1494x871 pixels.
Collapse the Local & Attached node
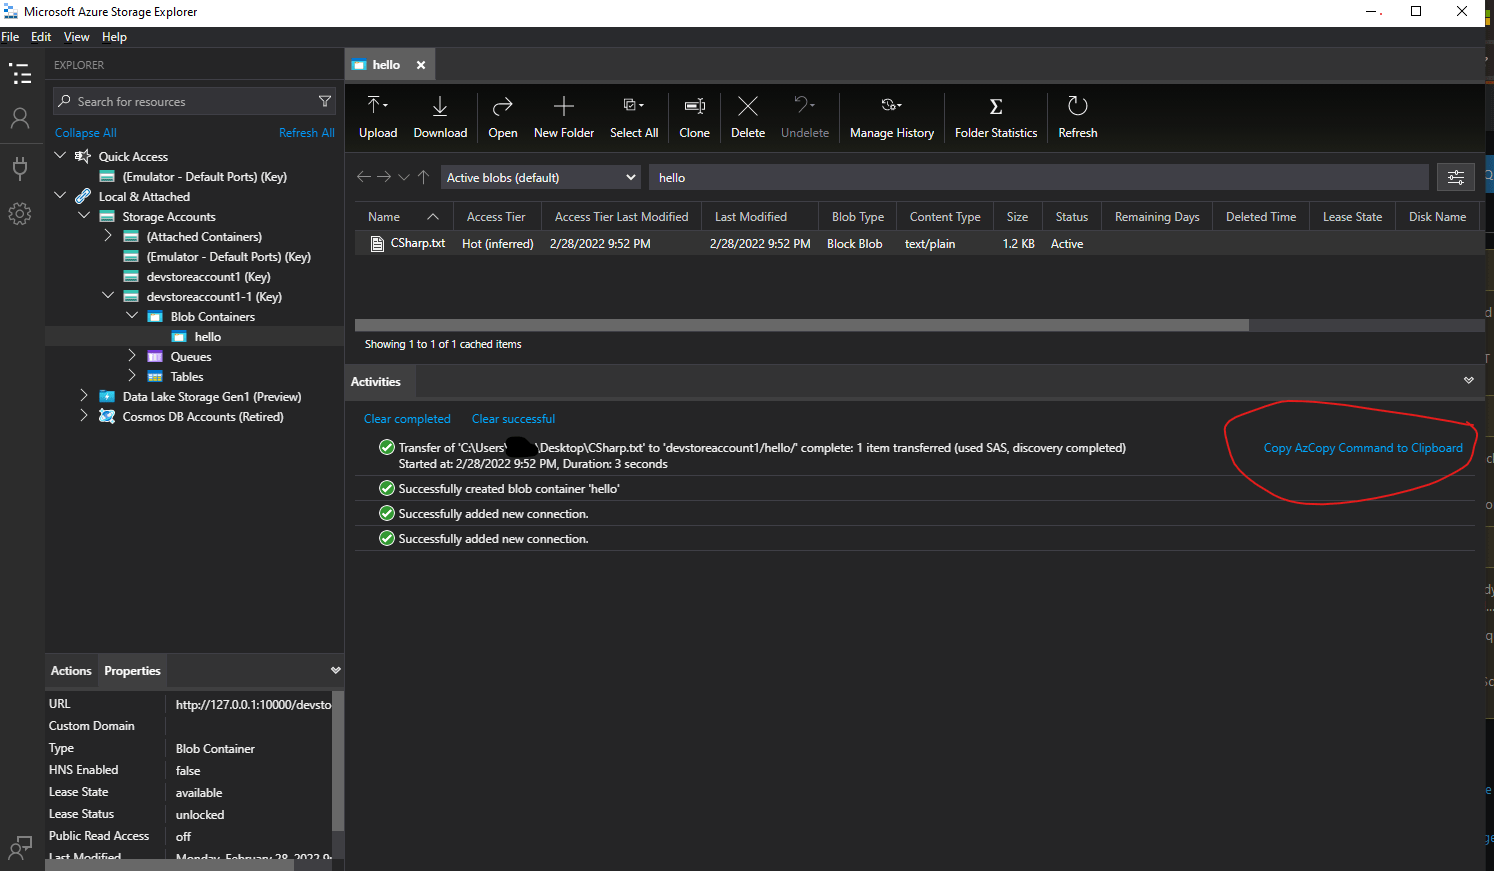click(x=60, y=196)
